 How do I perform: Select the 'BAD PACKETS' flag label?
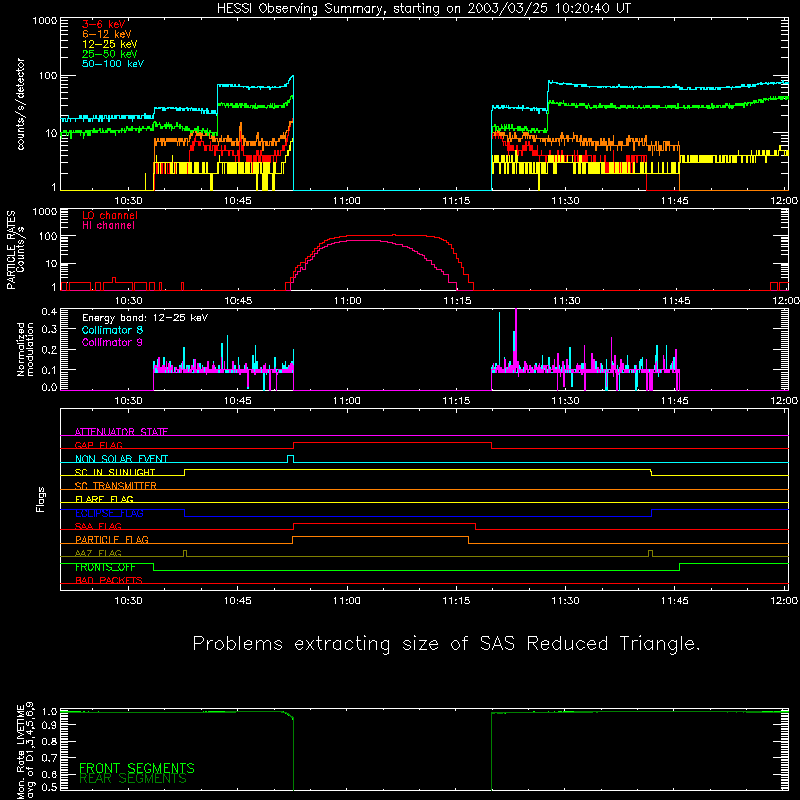coord(109,580)
